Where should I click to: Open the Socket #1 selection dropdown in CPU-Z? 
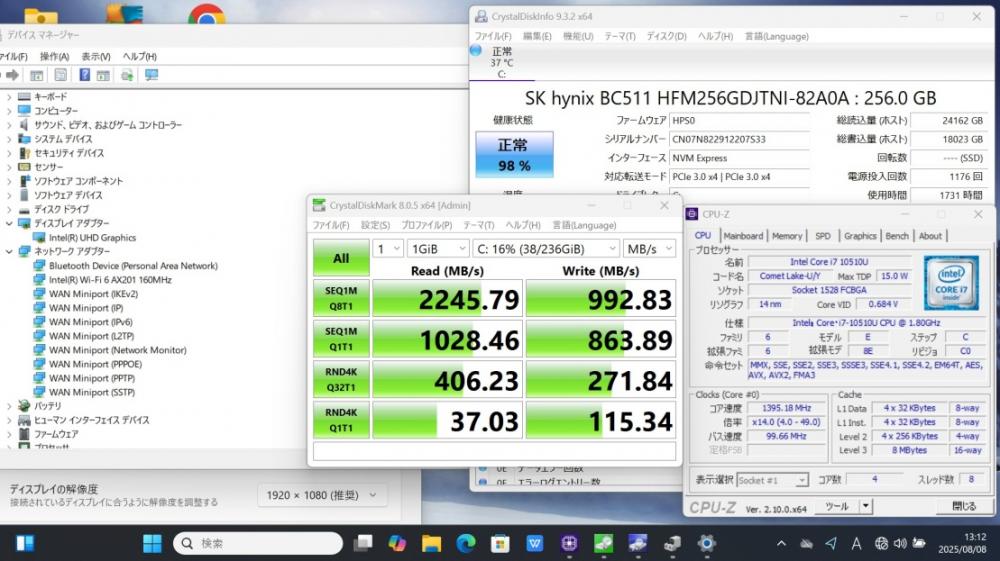pyautogui.click(x=772, y=480)
